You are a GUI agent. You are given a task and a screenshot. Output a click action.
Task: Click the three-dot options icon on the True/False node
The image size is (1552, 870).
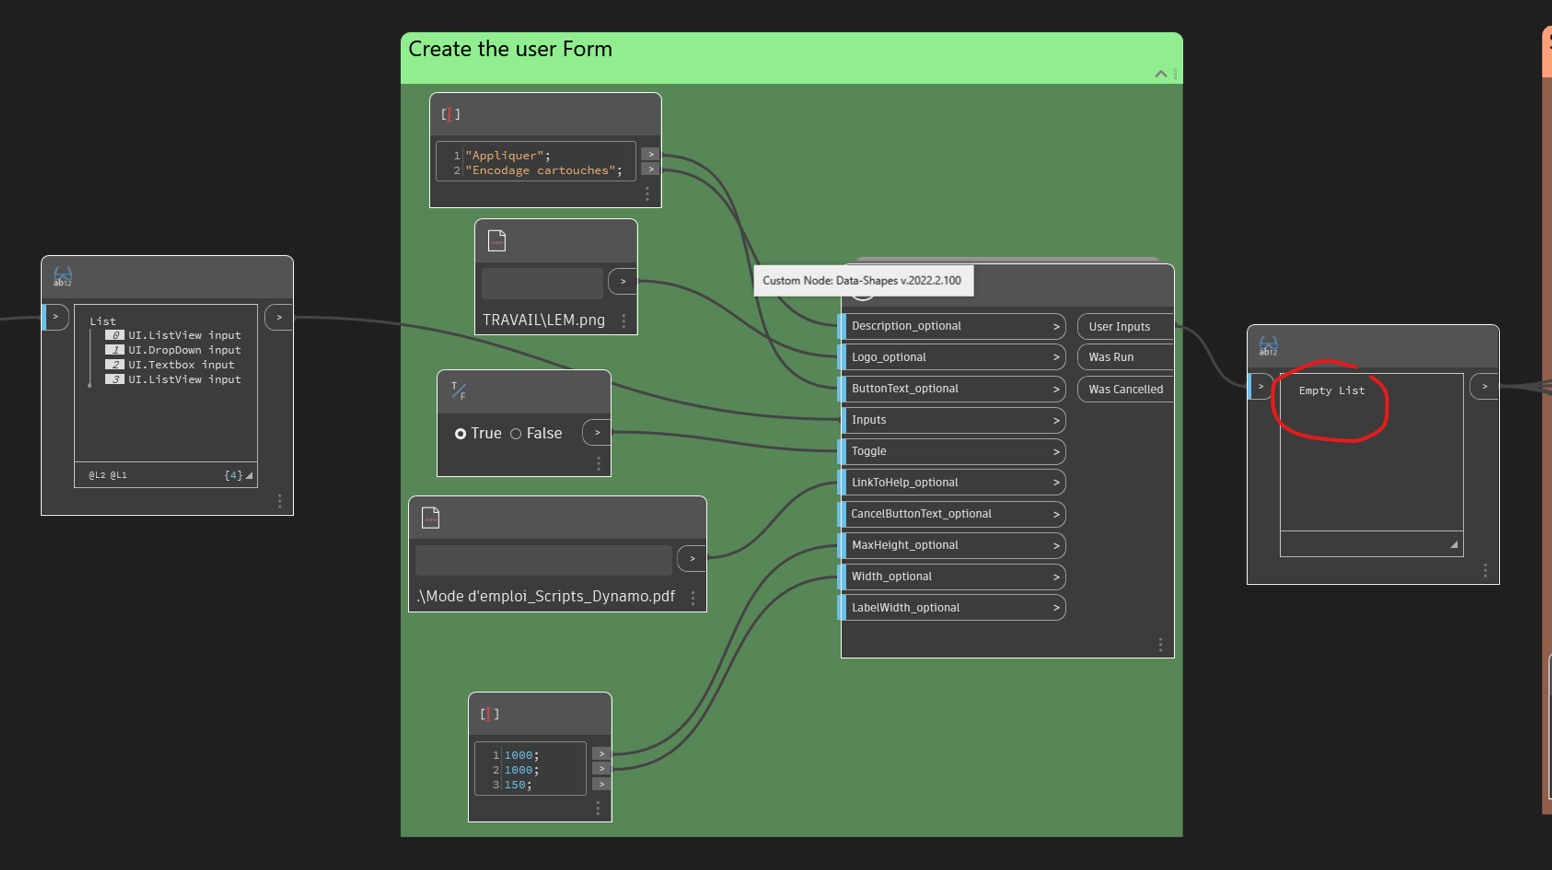pyautogui.click(x=598, y=463)
